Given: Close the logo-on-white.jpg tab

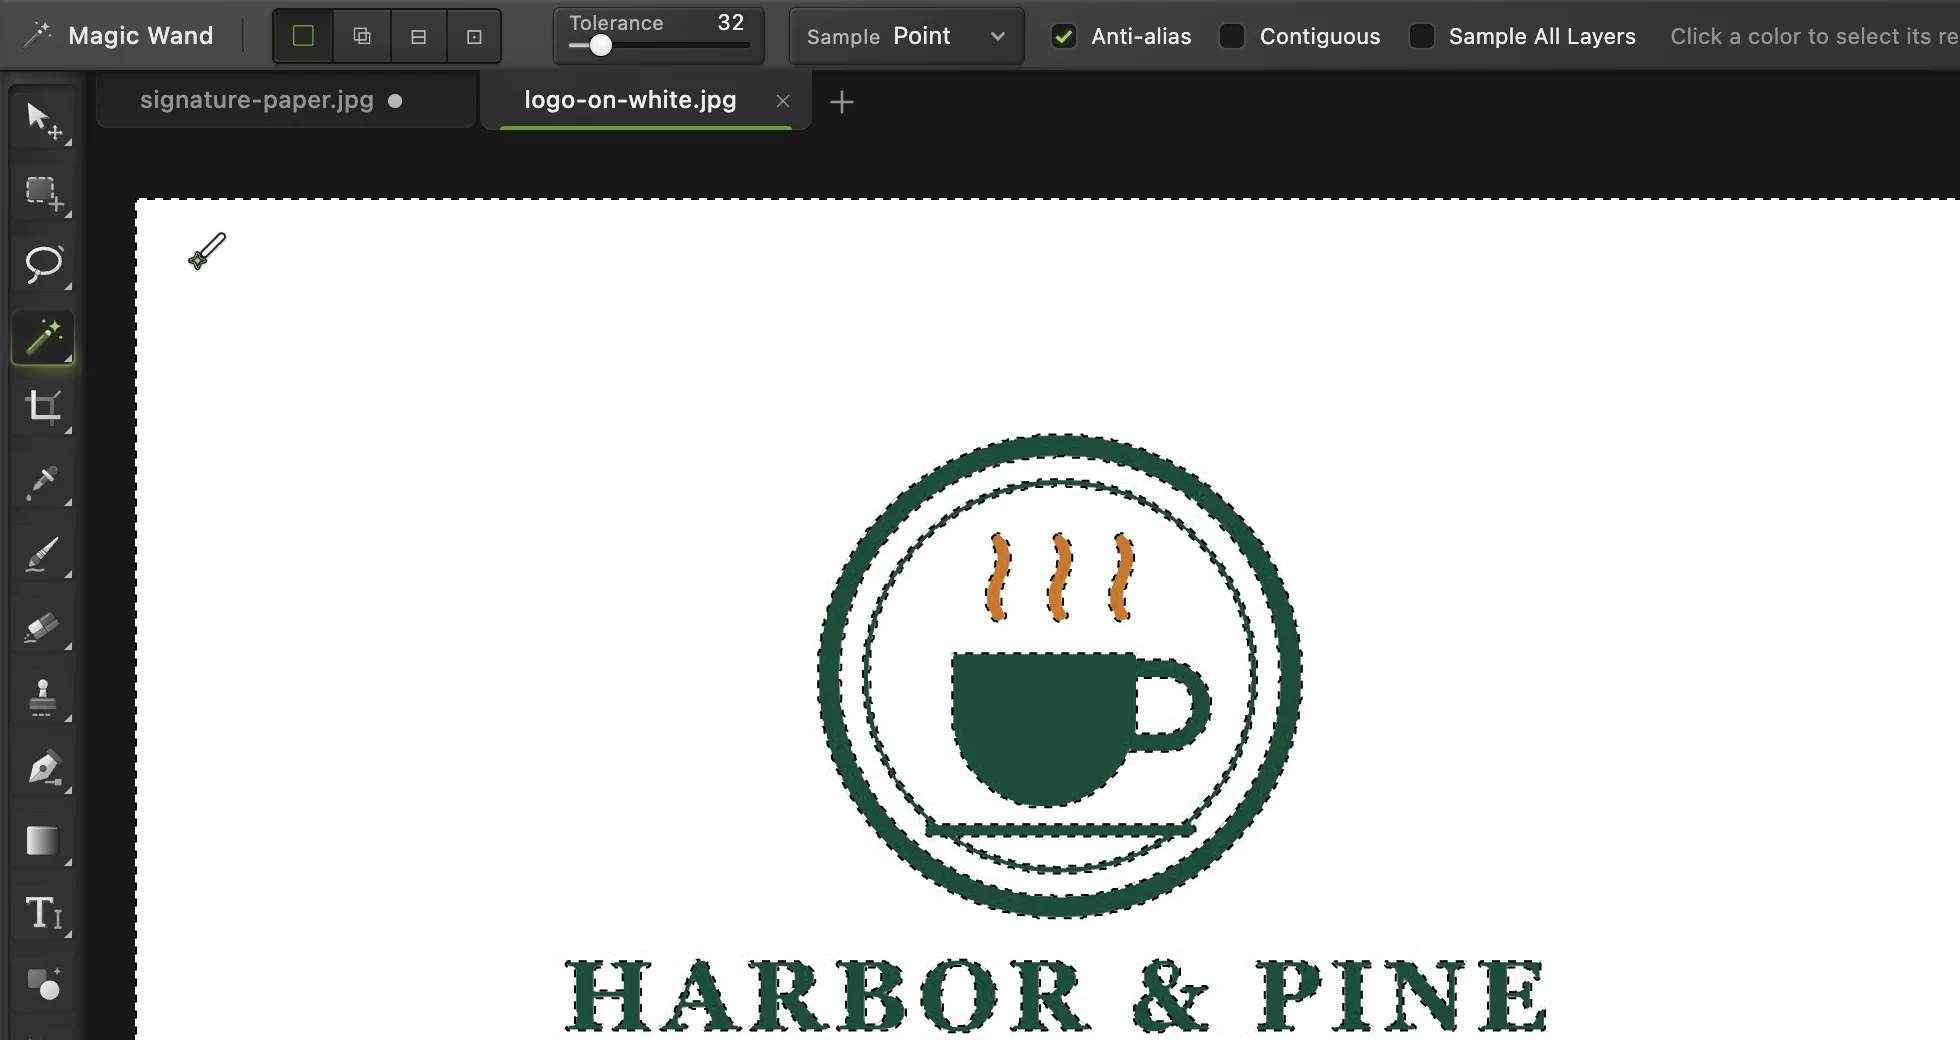Looking at the screenshot, I should [783, 101].
